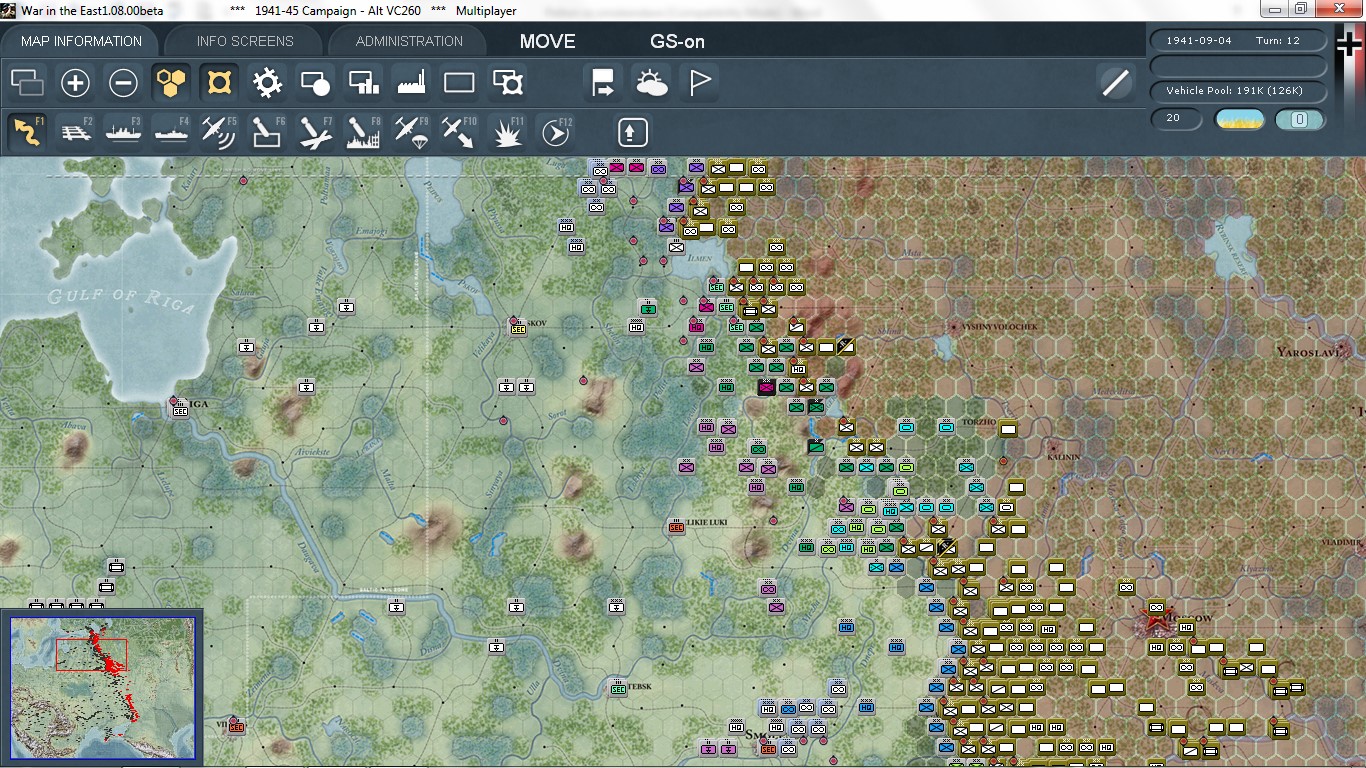Reposition the view using the minimap
The image size is (1366, 768).
click(103, 685)
